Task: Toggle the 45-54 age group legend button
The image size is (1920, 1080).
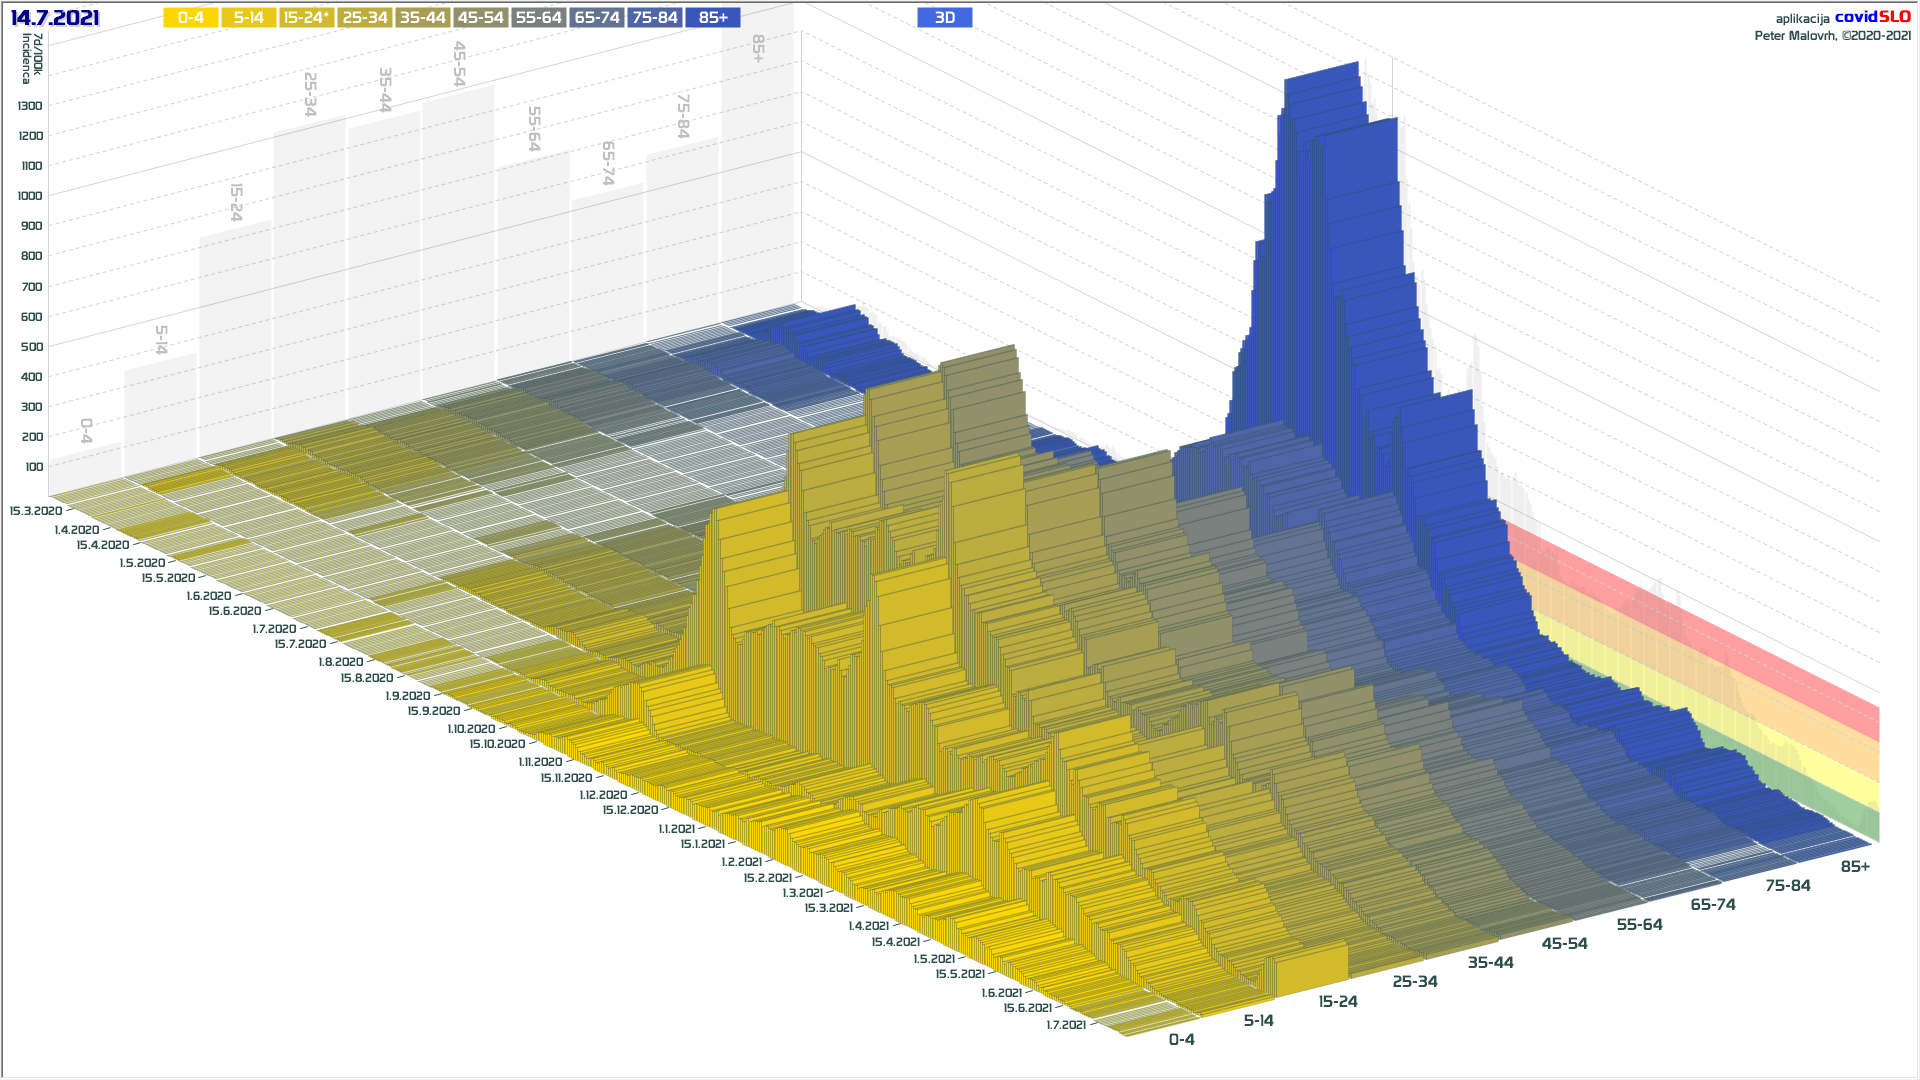Action: pyautogui.click(x=480, y=18)
